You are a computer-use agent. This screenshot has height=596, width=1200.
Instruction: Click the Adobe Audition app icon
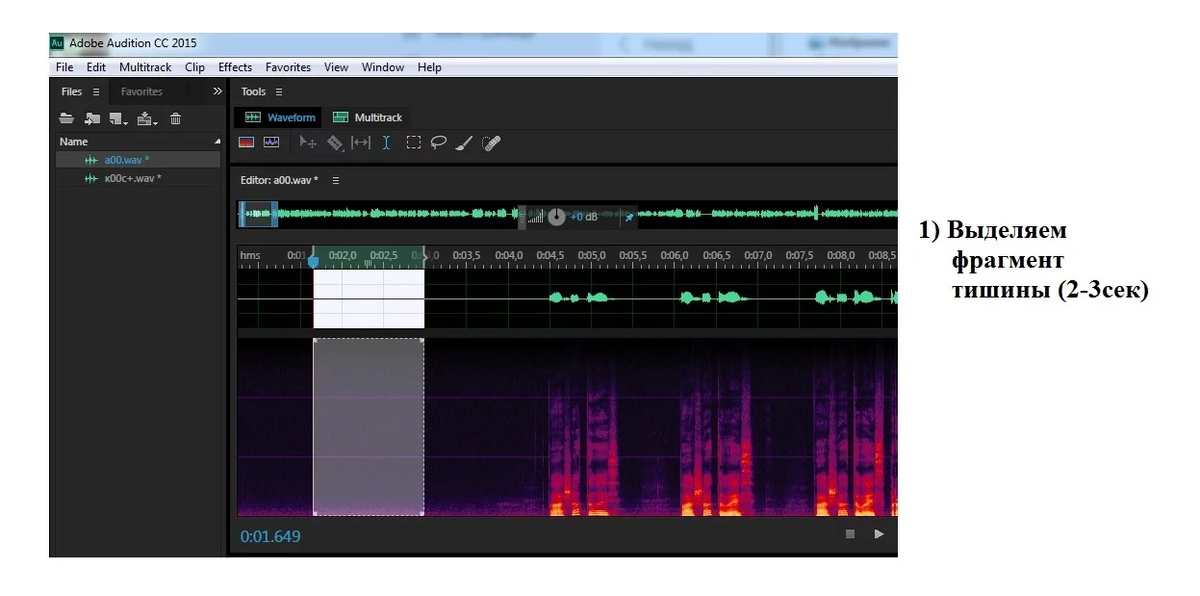pos(57,43)
